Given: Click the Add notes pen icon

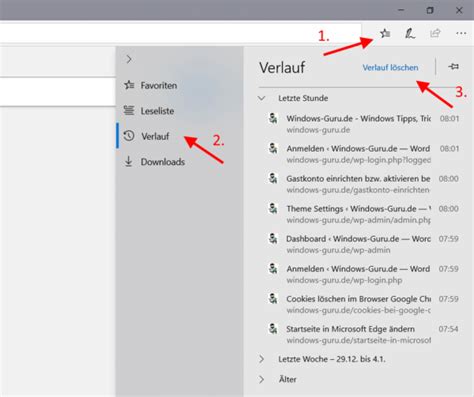Looking at the screenshot, I should click(x=410, y=33).
